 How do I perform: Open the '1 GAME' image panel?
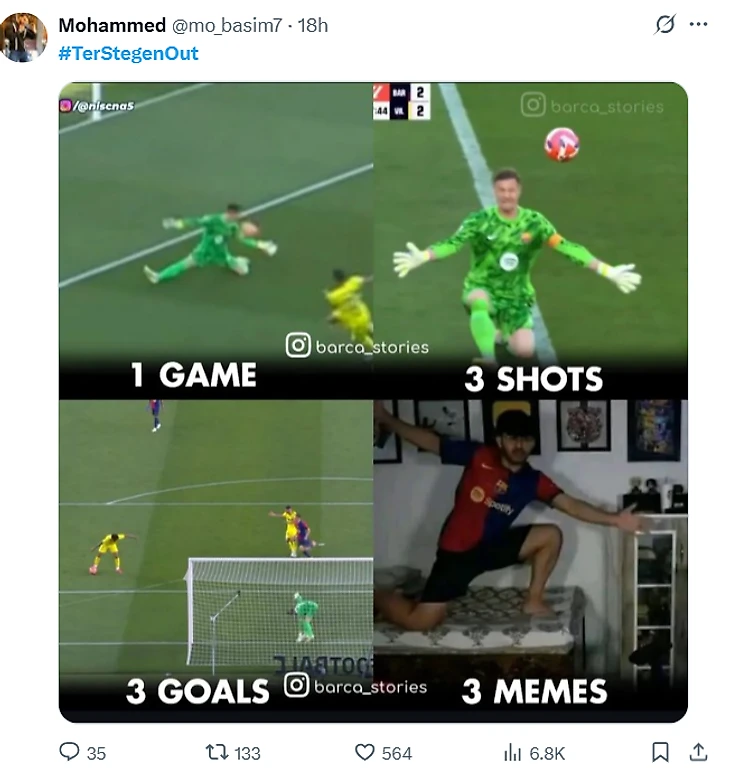[x=215, y=240]
